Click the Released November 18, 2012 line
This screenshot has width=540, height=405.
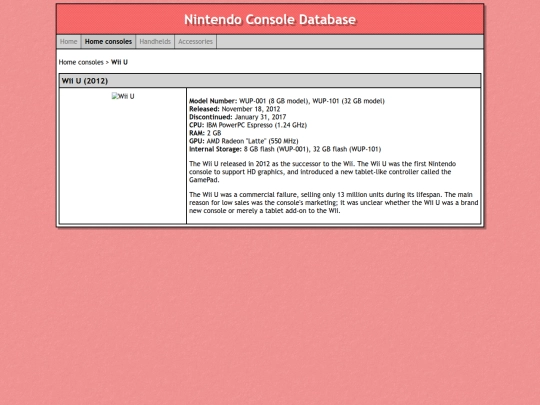(x=235, y=109)
